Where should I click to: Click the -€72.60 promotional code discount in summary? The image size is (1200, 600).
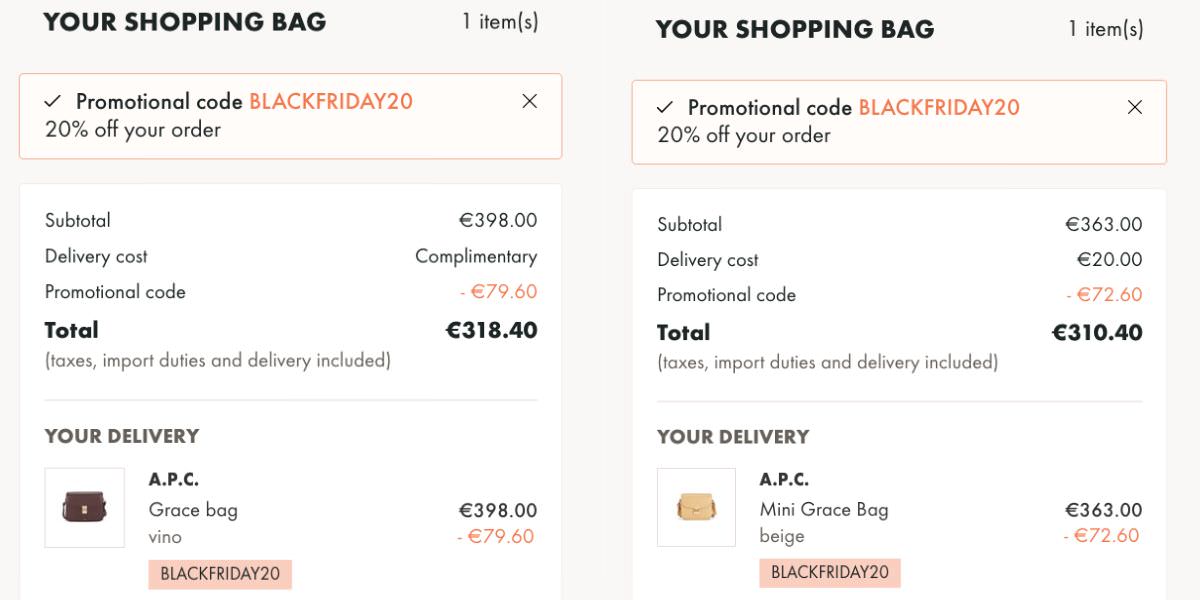(1104, 295)
